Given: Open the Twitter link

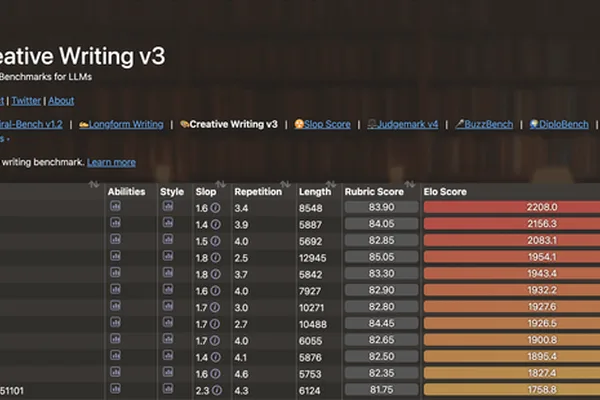Looking at the screenshot, I should (x=26, y=101).
